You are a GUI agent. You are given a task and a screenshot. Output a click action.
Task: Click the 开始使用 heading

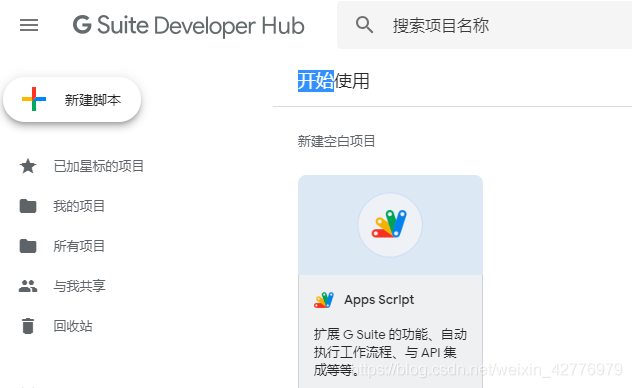click(x=333, y=81)
